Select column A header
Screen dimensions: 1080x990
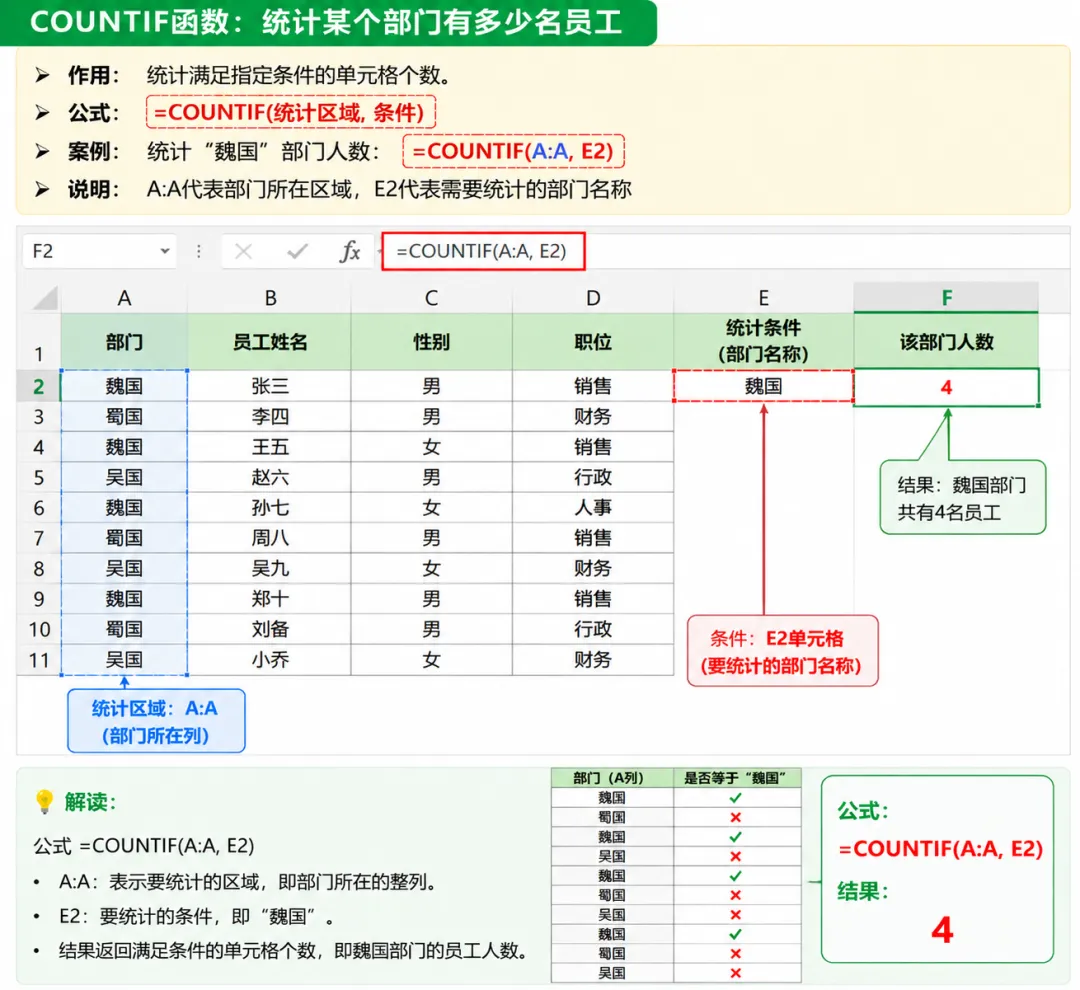[124, 298]
